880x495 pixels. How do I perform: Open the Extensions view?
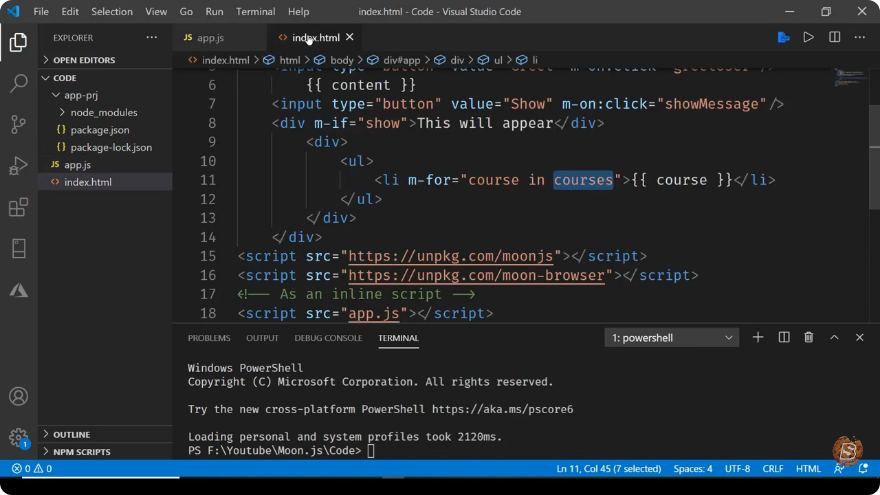[x=19, y=207]
